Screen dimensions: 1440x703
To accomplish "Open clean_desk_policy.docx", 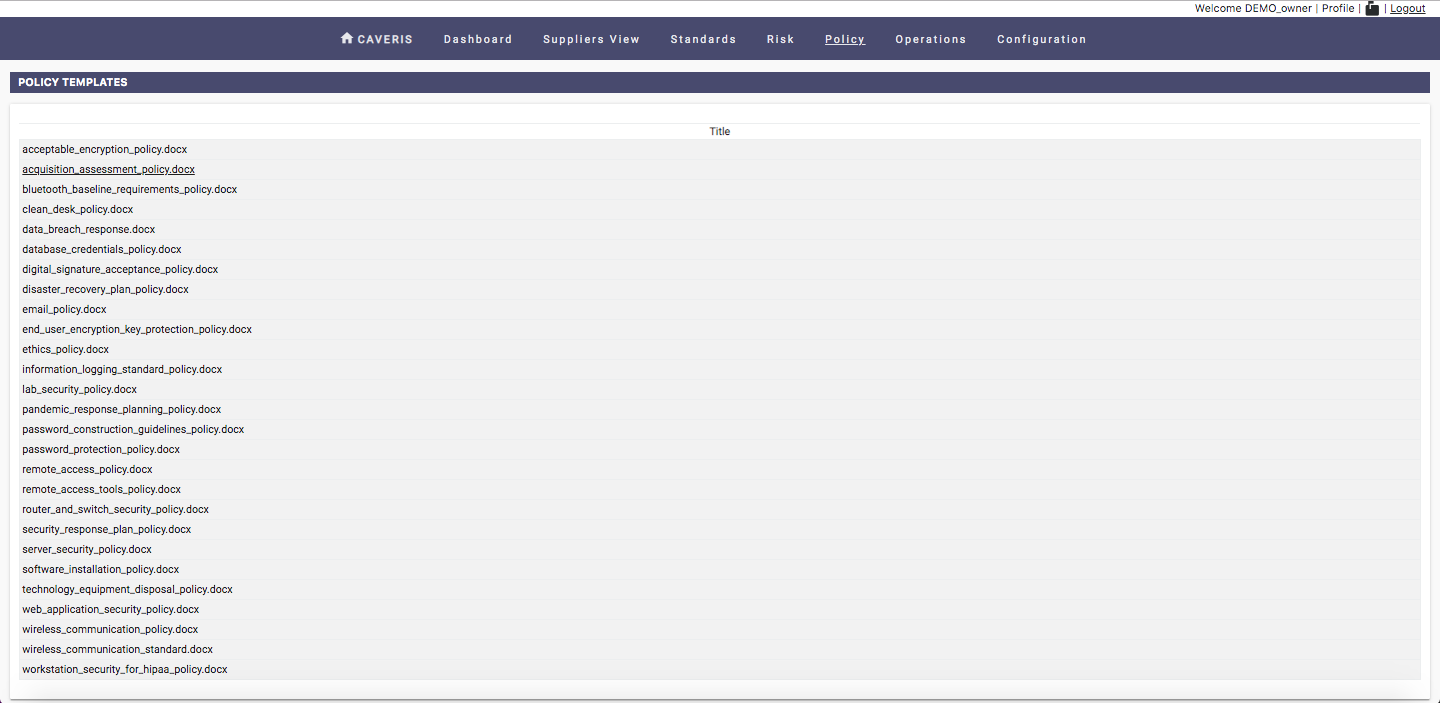I will (x=78, y=209).
